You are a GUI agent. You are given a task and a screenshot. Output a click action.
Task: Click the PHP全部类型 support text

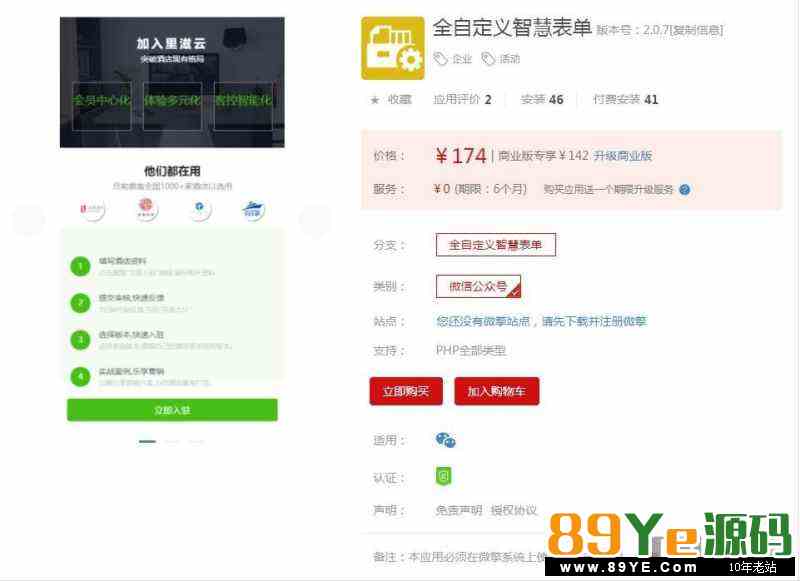[470, 350]
